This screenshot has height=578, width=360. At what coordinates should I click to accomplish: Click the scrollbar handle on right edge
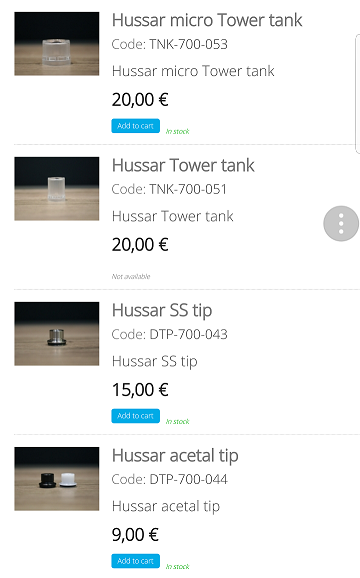pos(357,94)
